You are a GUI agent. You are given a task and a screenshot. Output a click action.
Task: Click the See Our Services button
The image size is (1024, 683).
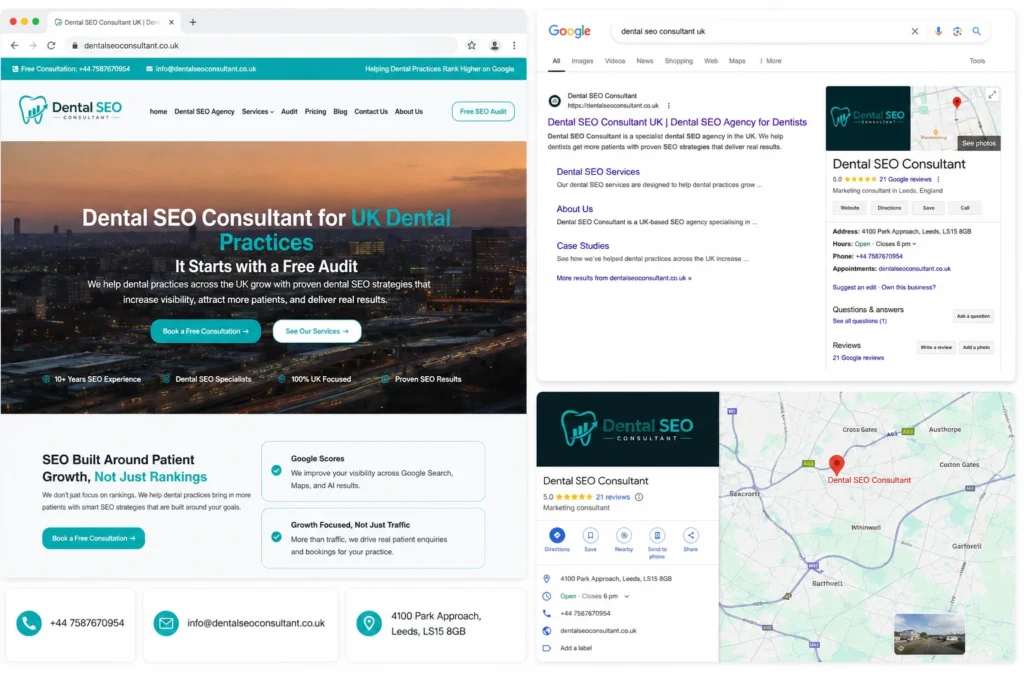click(x=317, y=331)
